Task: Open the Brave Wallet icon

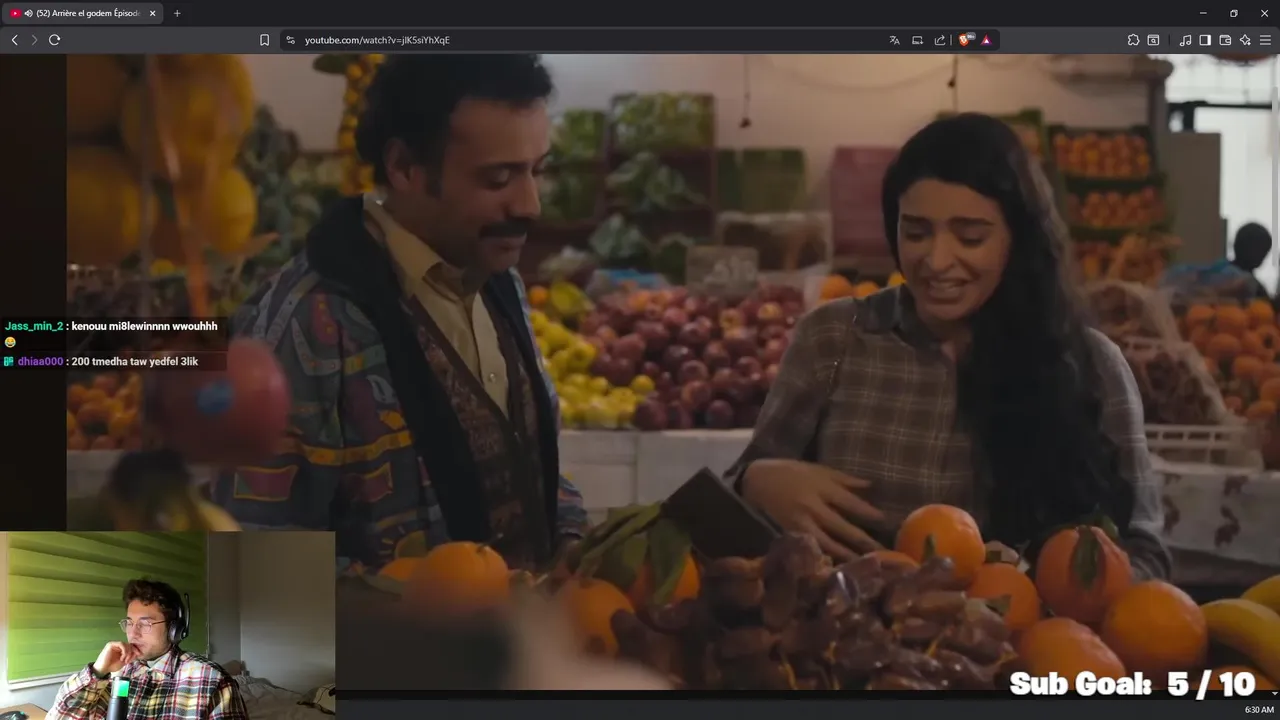Action: click(x=1225, y=40)
